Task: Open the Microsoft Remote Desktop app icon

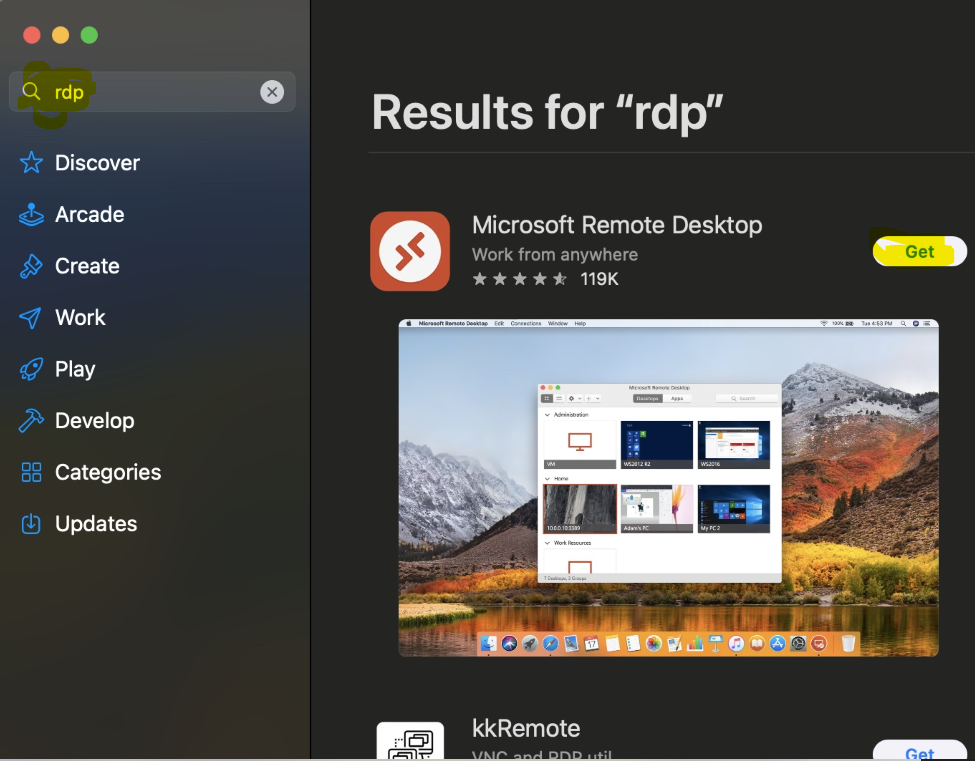Action: point(410,251)
